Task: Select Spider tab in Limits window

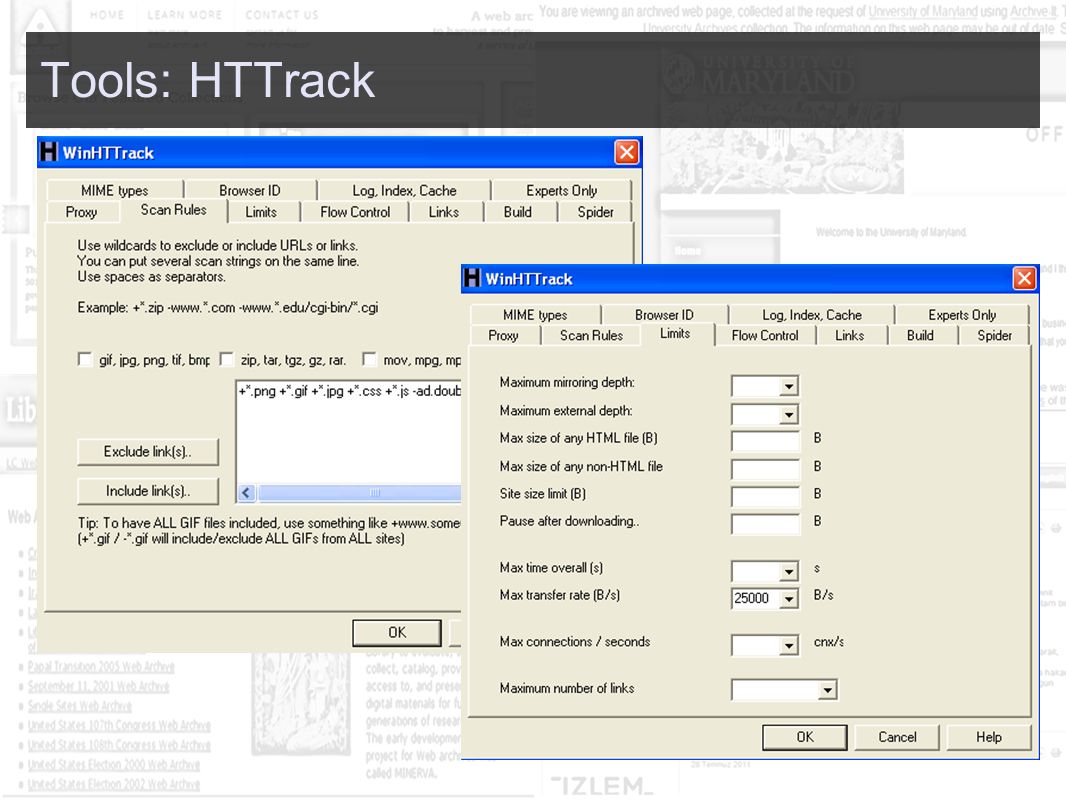Action: pos(995,335)
